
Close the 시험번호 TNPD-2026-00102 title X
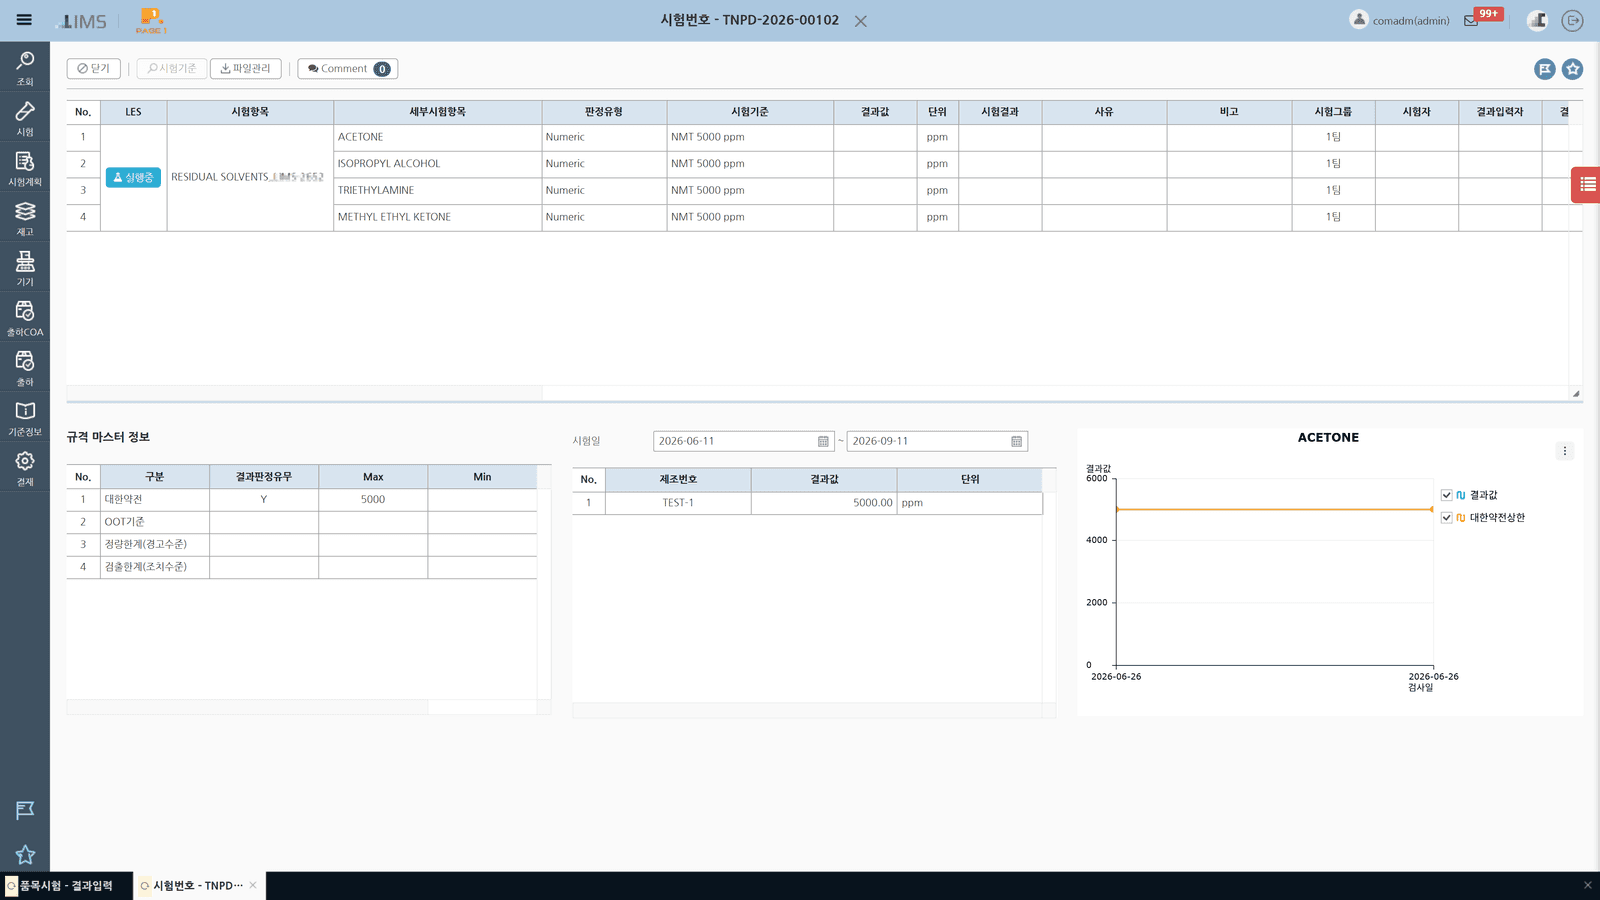861,21
